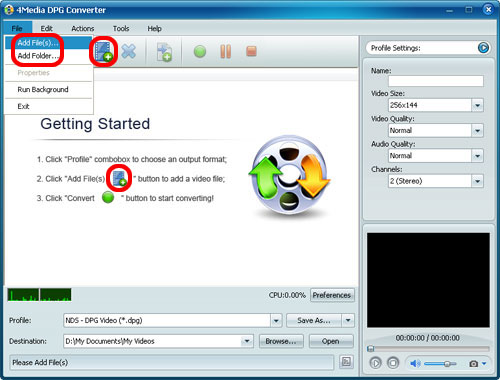
Task: Click the Add Profile toolbar icon
Action: (164, 52)
